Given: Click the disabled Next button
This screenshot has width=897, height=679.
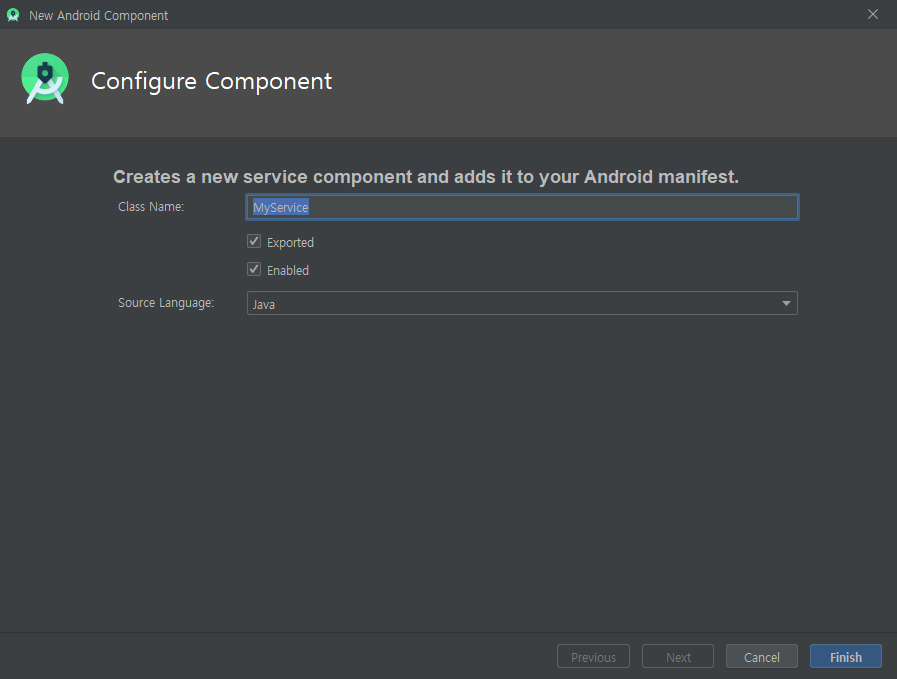Looking at the screenshot, I should point(678,657).
